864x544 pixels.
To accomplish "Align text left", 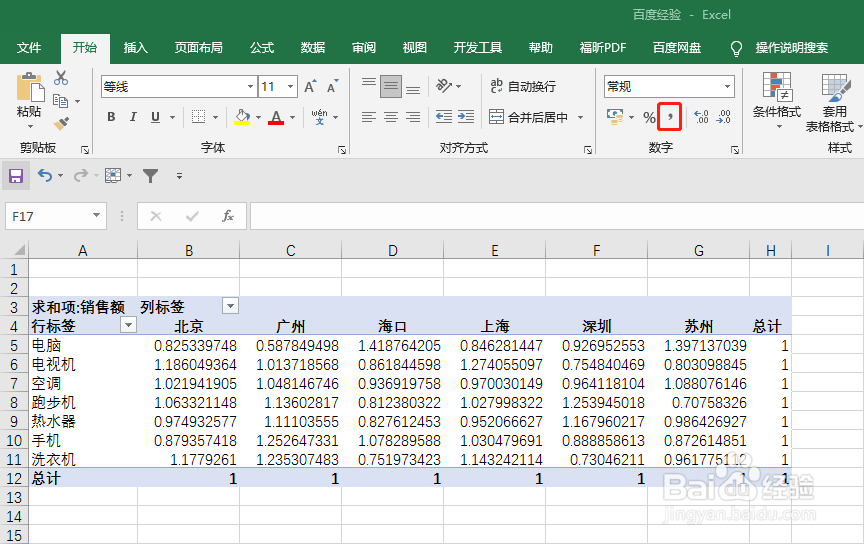I will pos(369,117).
